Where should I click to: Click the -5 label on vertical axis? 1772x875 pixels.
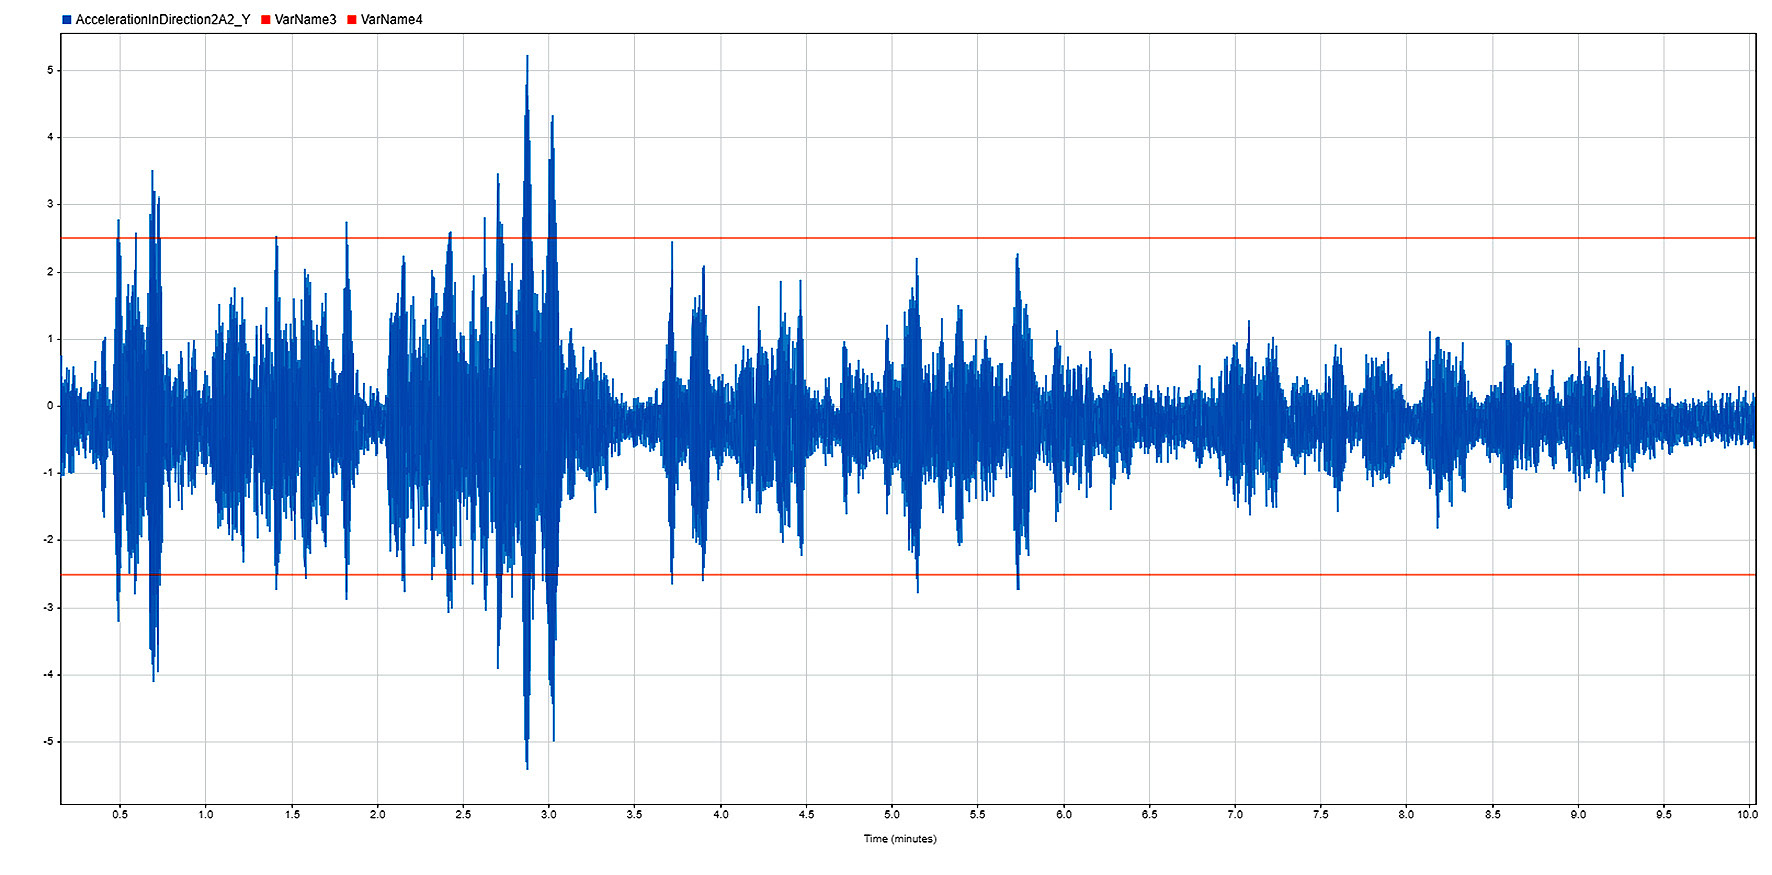[48, 742]
